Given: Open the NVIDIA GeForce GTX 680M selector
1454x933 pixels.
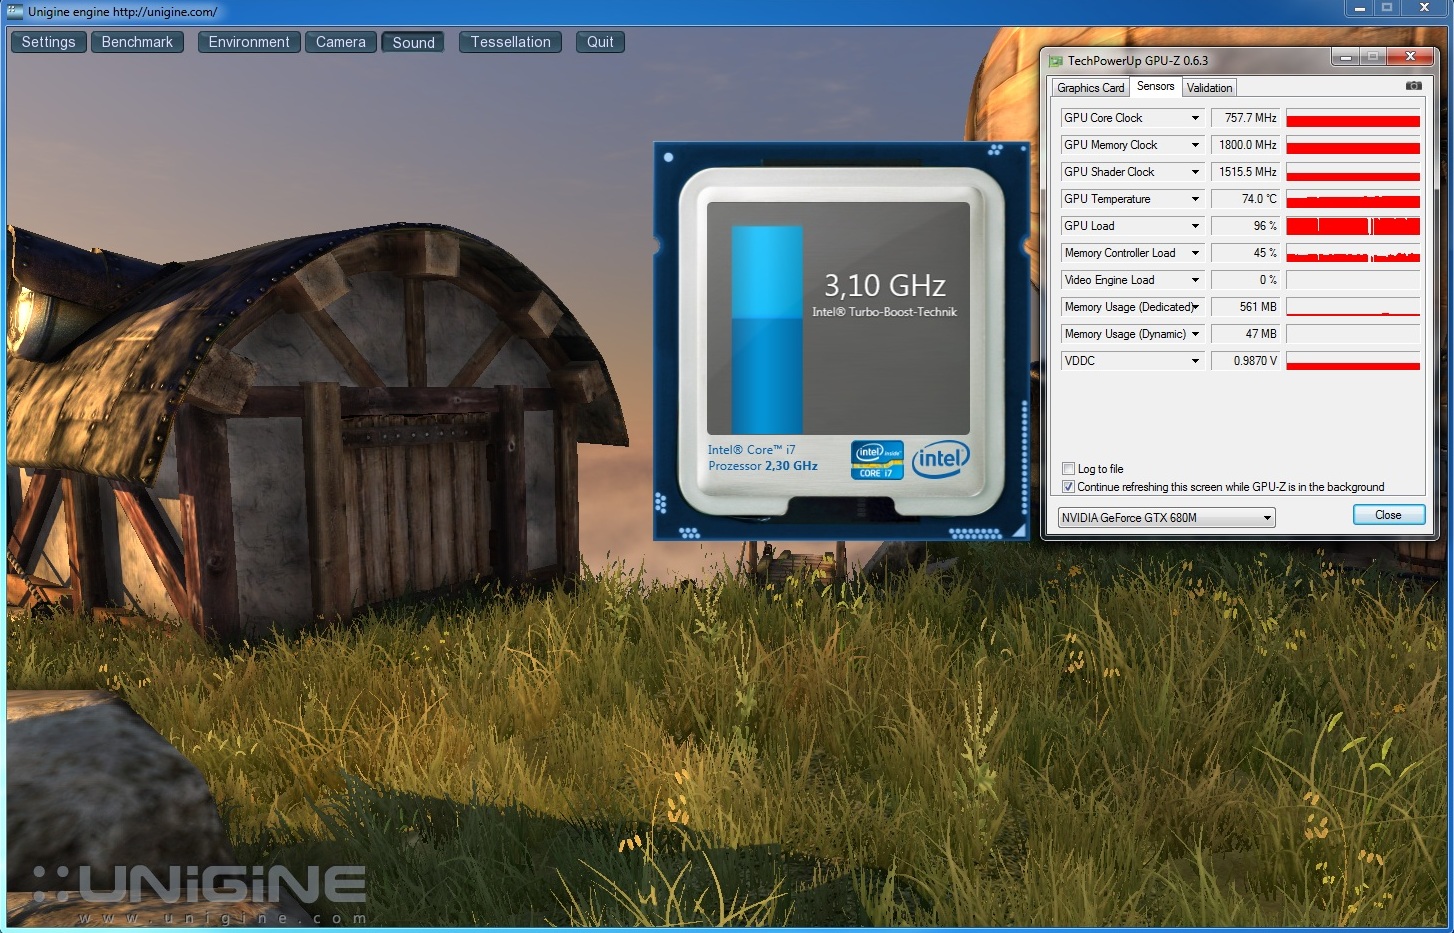Looking at the screenshot, I should (x=1166, y=518).
